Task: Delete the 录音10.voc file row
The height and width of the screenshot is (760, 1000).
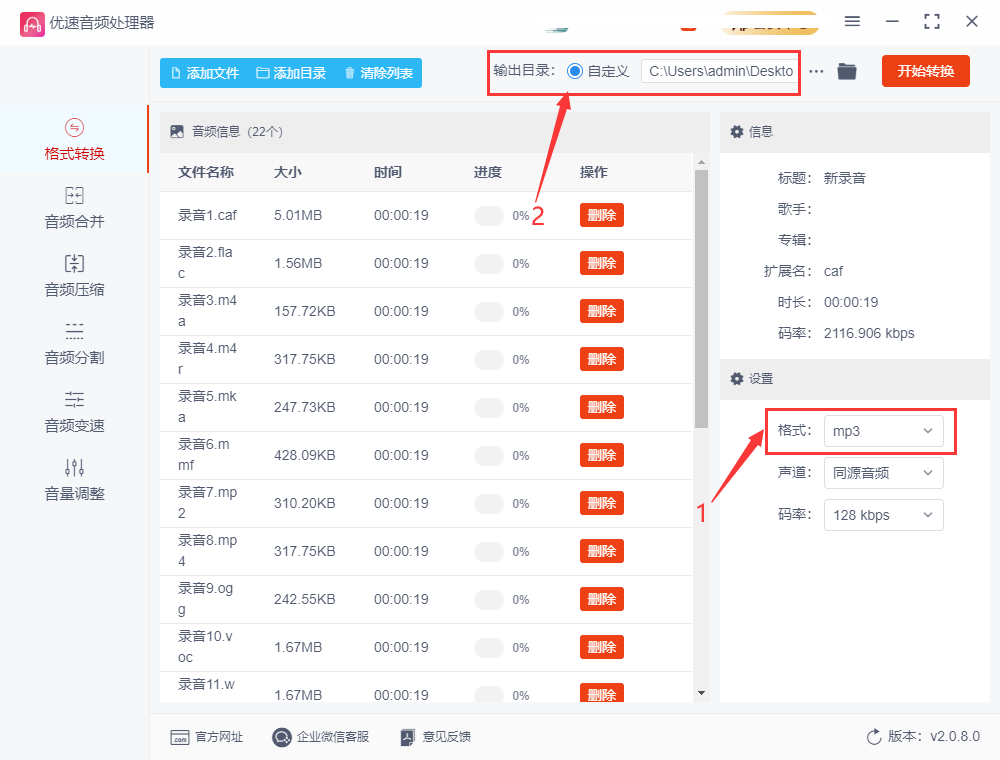Action: (x=601, y=647)
